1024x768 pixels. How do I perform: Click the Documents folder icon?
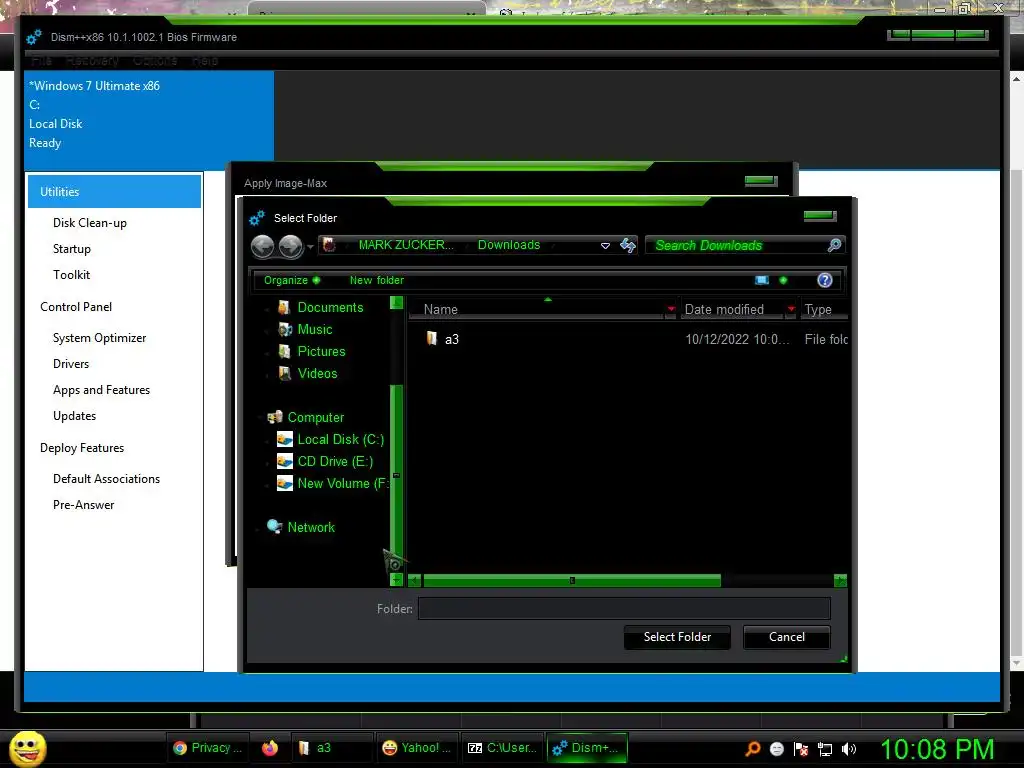[x=284, y=308]
